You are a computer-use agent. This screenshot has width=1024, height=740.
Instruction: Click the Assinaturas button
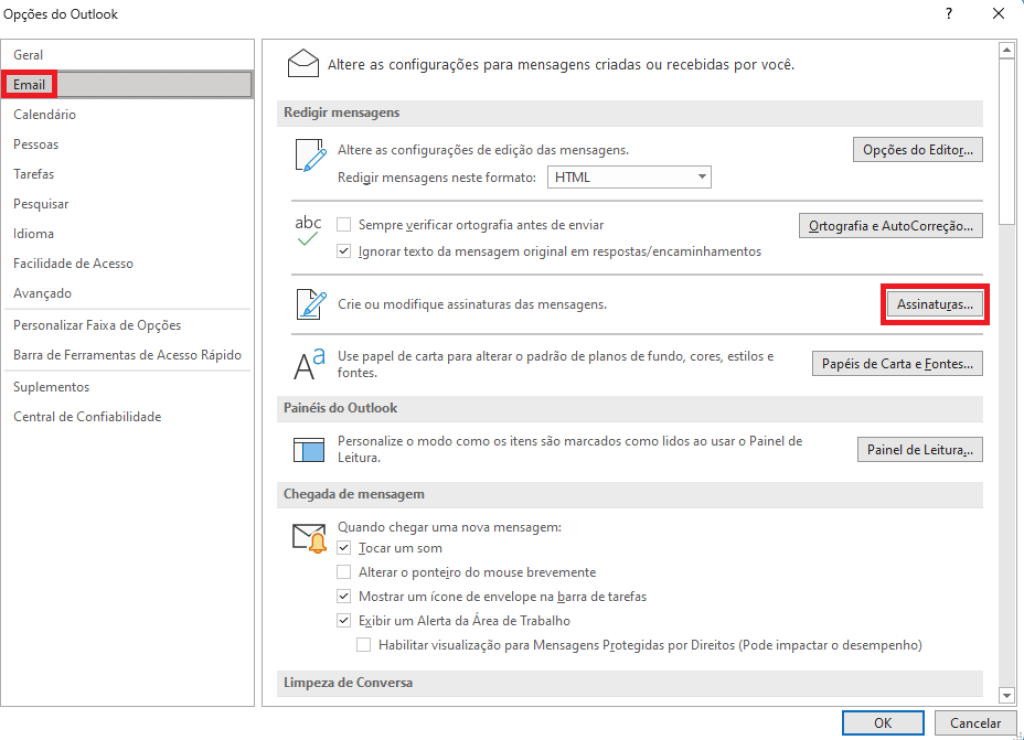(x=935, y=304)
